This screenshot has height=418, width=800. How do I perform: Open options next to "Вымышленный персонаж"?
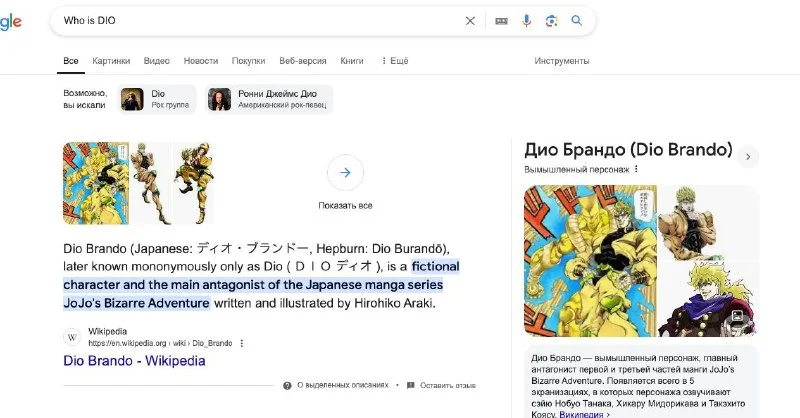pos(636,170)
